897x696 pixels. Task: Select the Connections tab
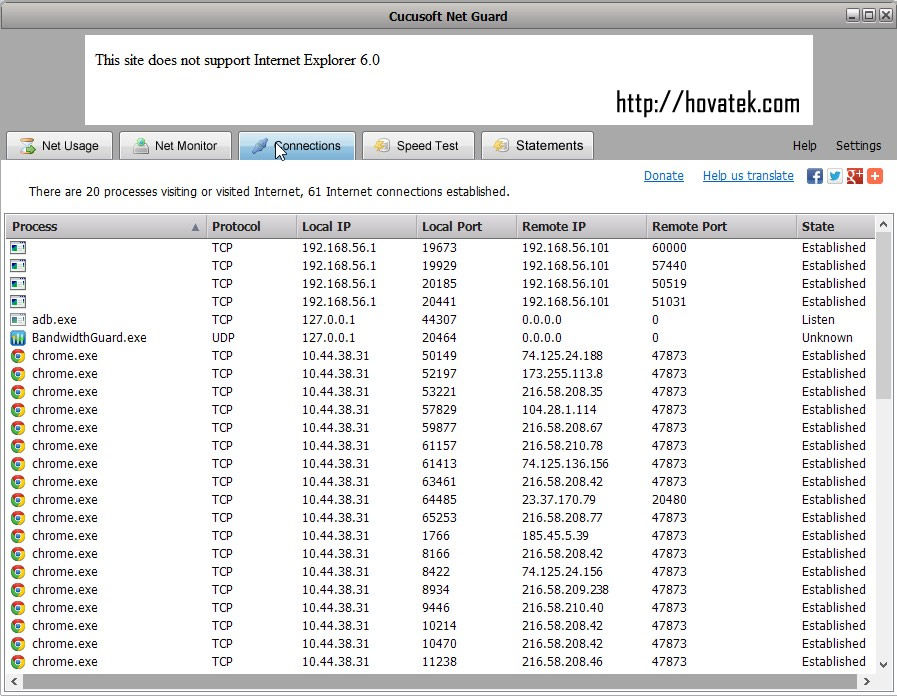(x=297, y=146)
